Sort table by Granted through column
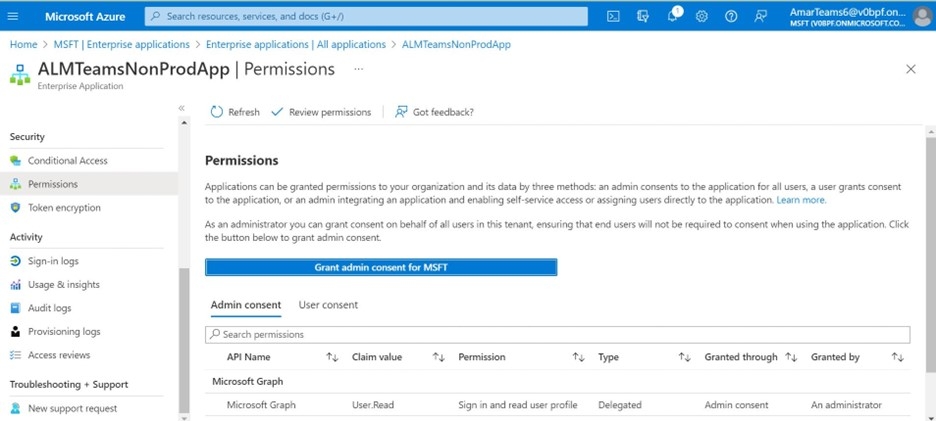This screenshot has height=421, width=936. tap(791, 357)
